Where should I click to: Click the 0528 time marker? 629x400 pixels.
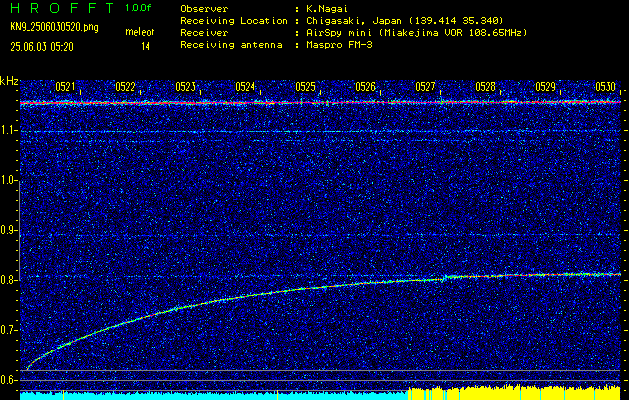tap(485, 87)
